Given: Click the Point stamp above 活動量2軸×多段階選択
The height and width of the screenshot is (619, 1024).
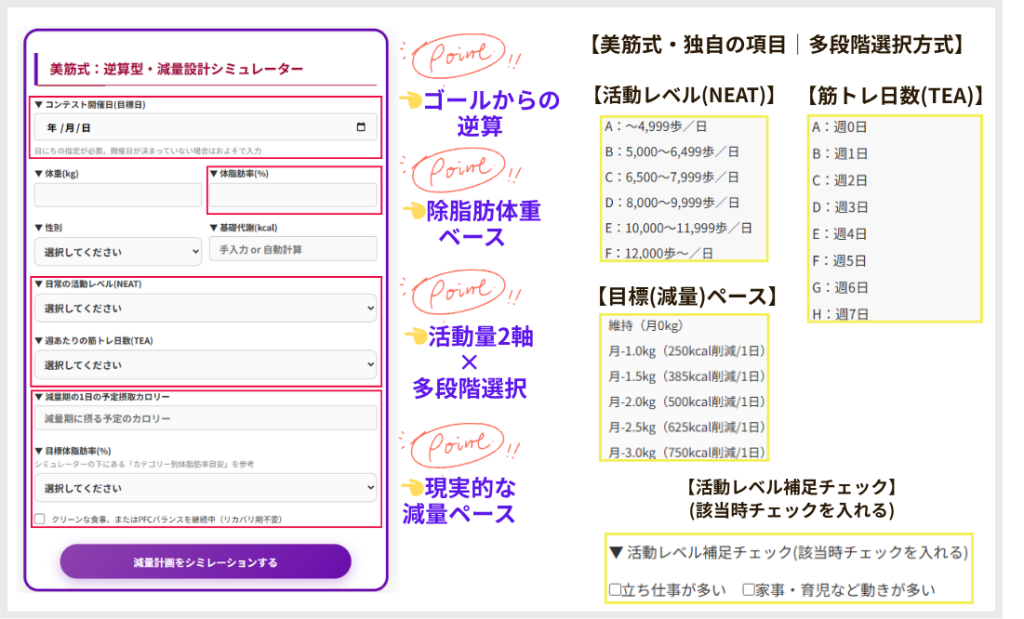Looking at the screenshot, I should point(460,292).
